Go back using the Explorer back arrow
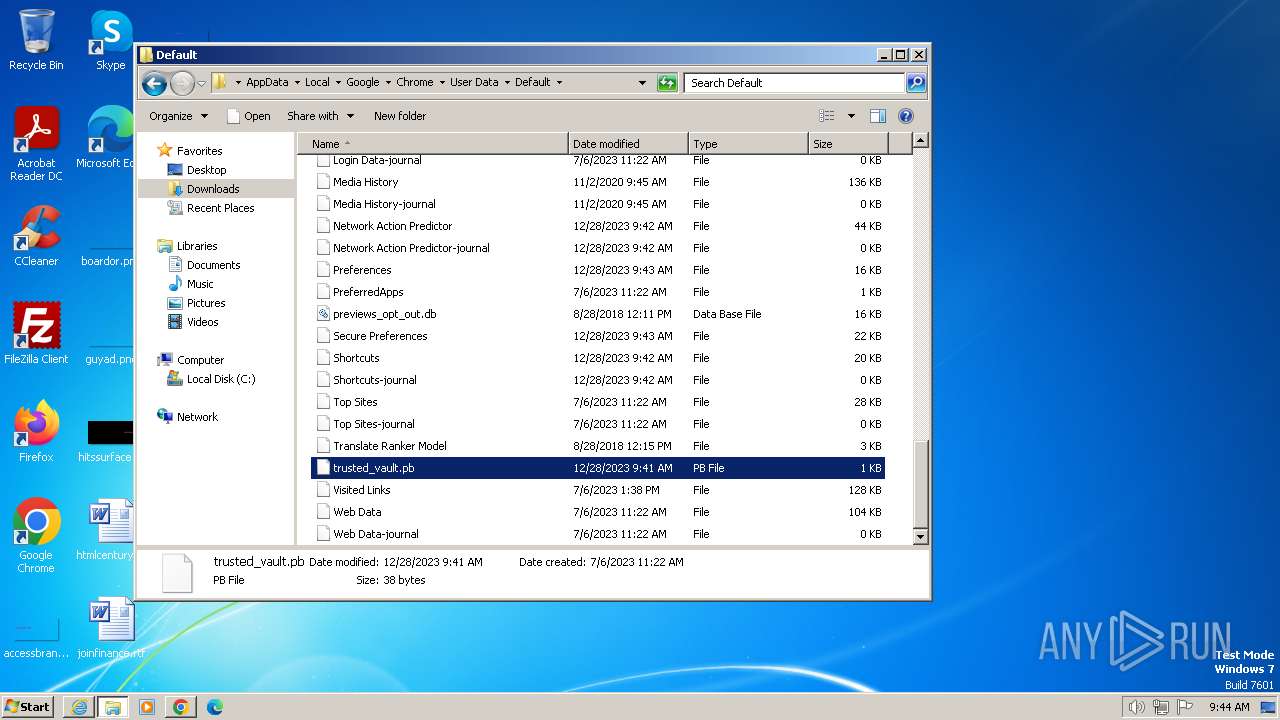 pyautogui.click(x=154, y=83)
